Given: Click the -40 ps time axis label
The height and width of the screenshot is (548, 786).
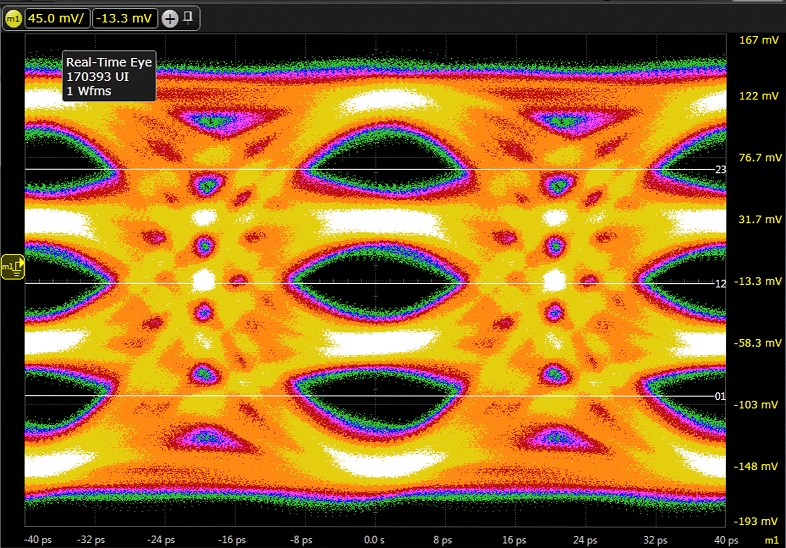Looking at the screenshot, I should coord(38,540).
